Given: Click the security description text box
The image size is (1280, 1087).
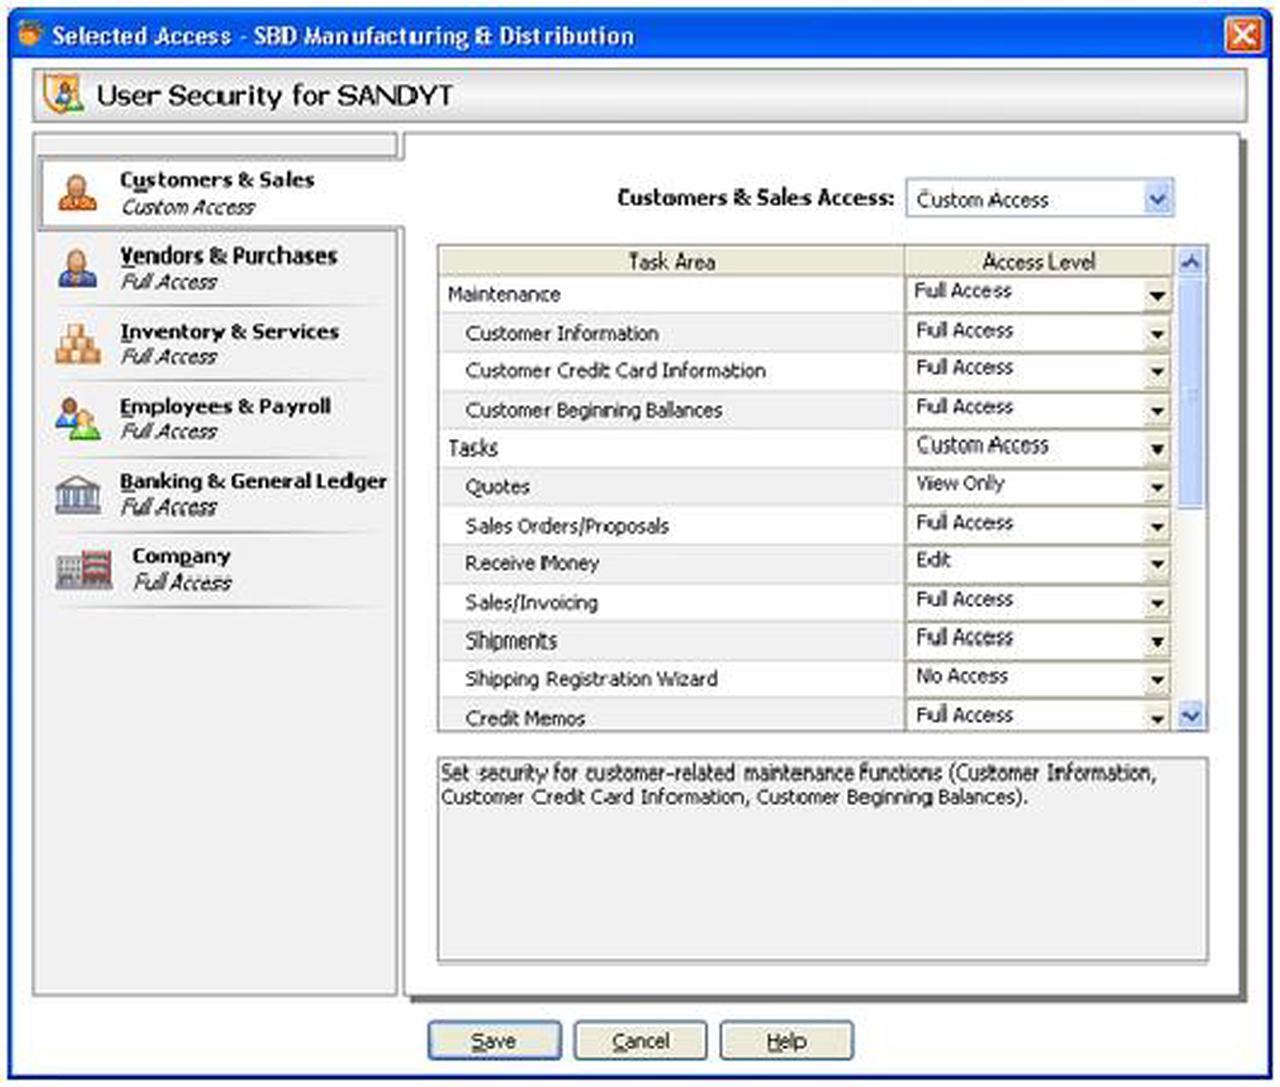Looking at the screenshot, I should coord(822,860).
